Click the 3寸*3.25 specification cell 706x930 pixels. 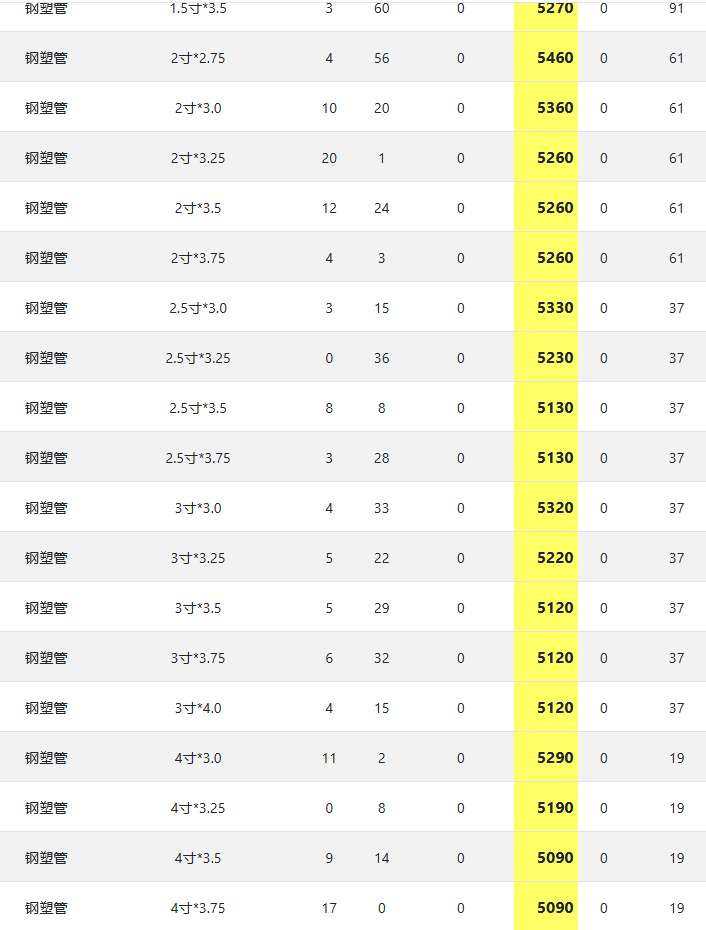pos(198,558)
